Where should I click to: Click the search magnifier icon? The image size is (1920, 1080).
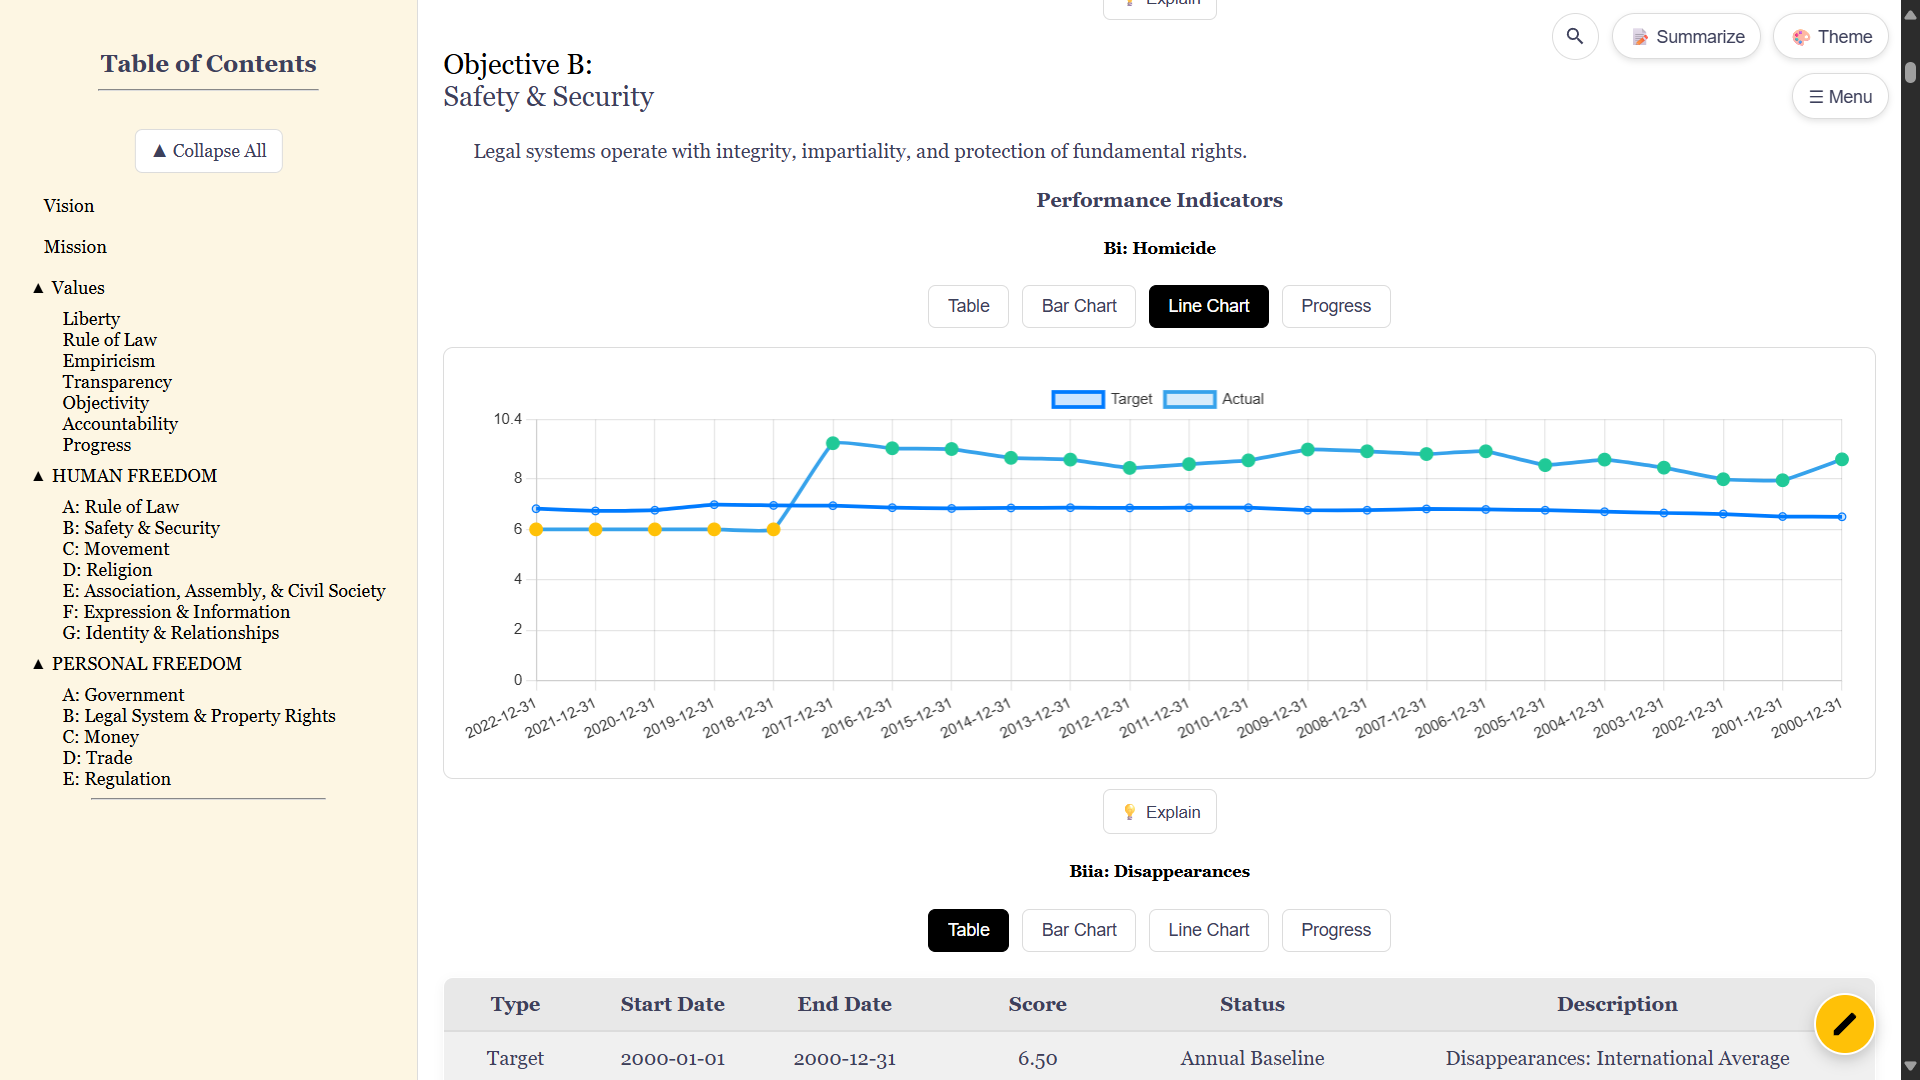click(x=1575, y=37)
